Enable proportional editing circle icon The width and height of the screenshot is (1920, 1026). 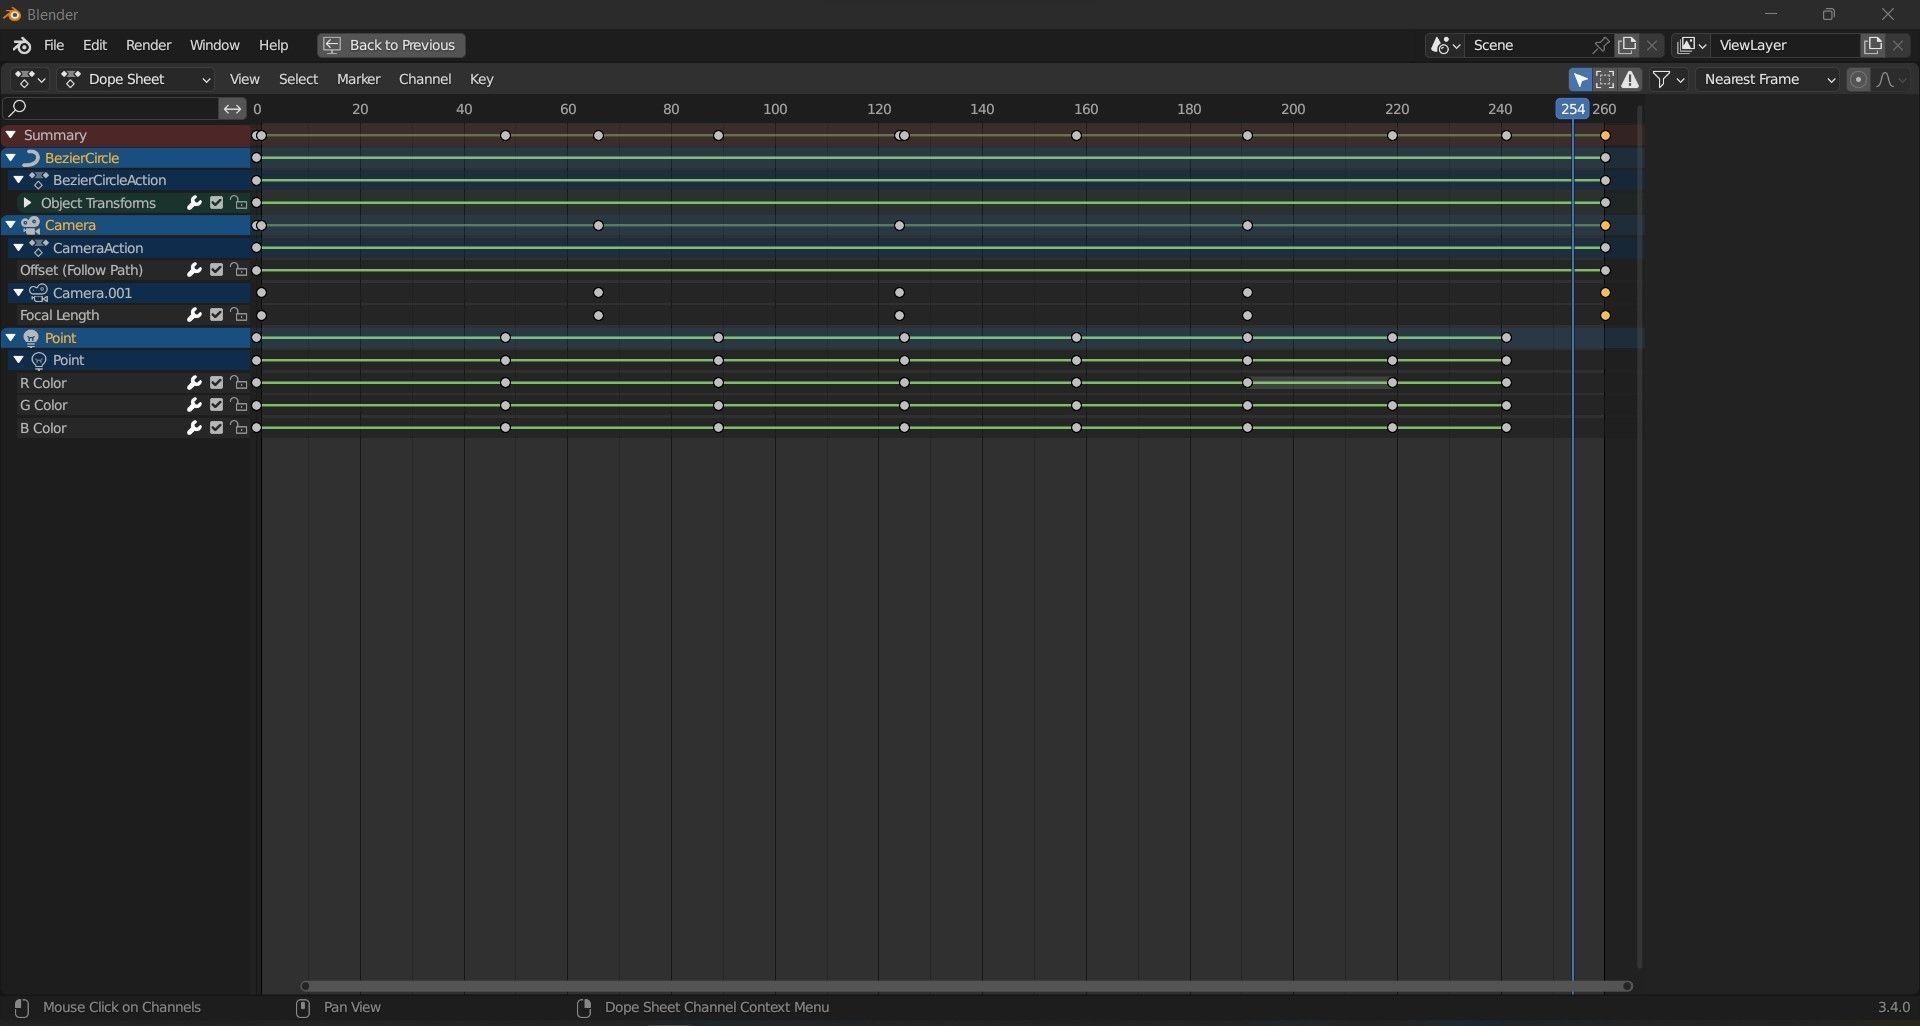point(1858,80)
